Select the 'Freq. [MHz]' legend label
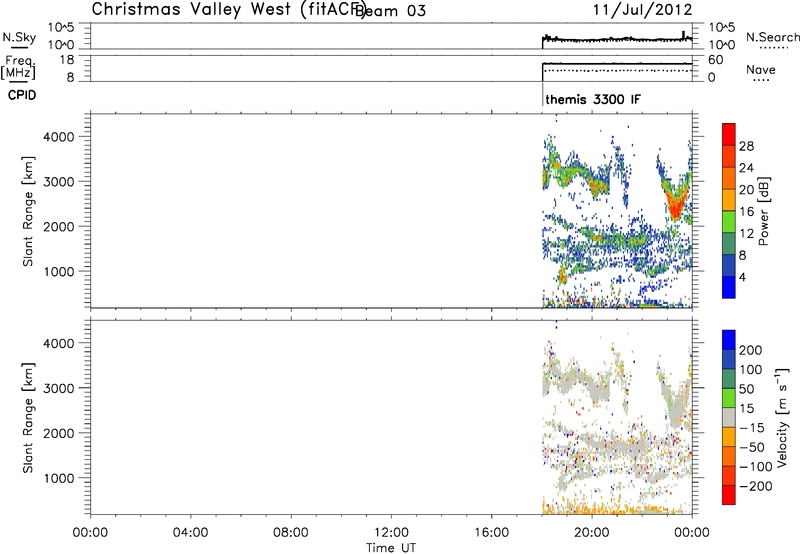The image size is (800, 554). pos(18,67)
